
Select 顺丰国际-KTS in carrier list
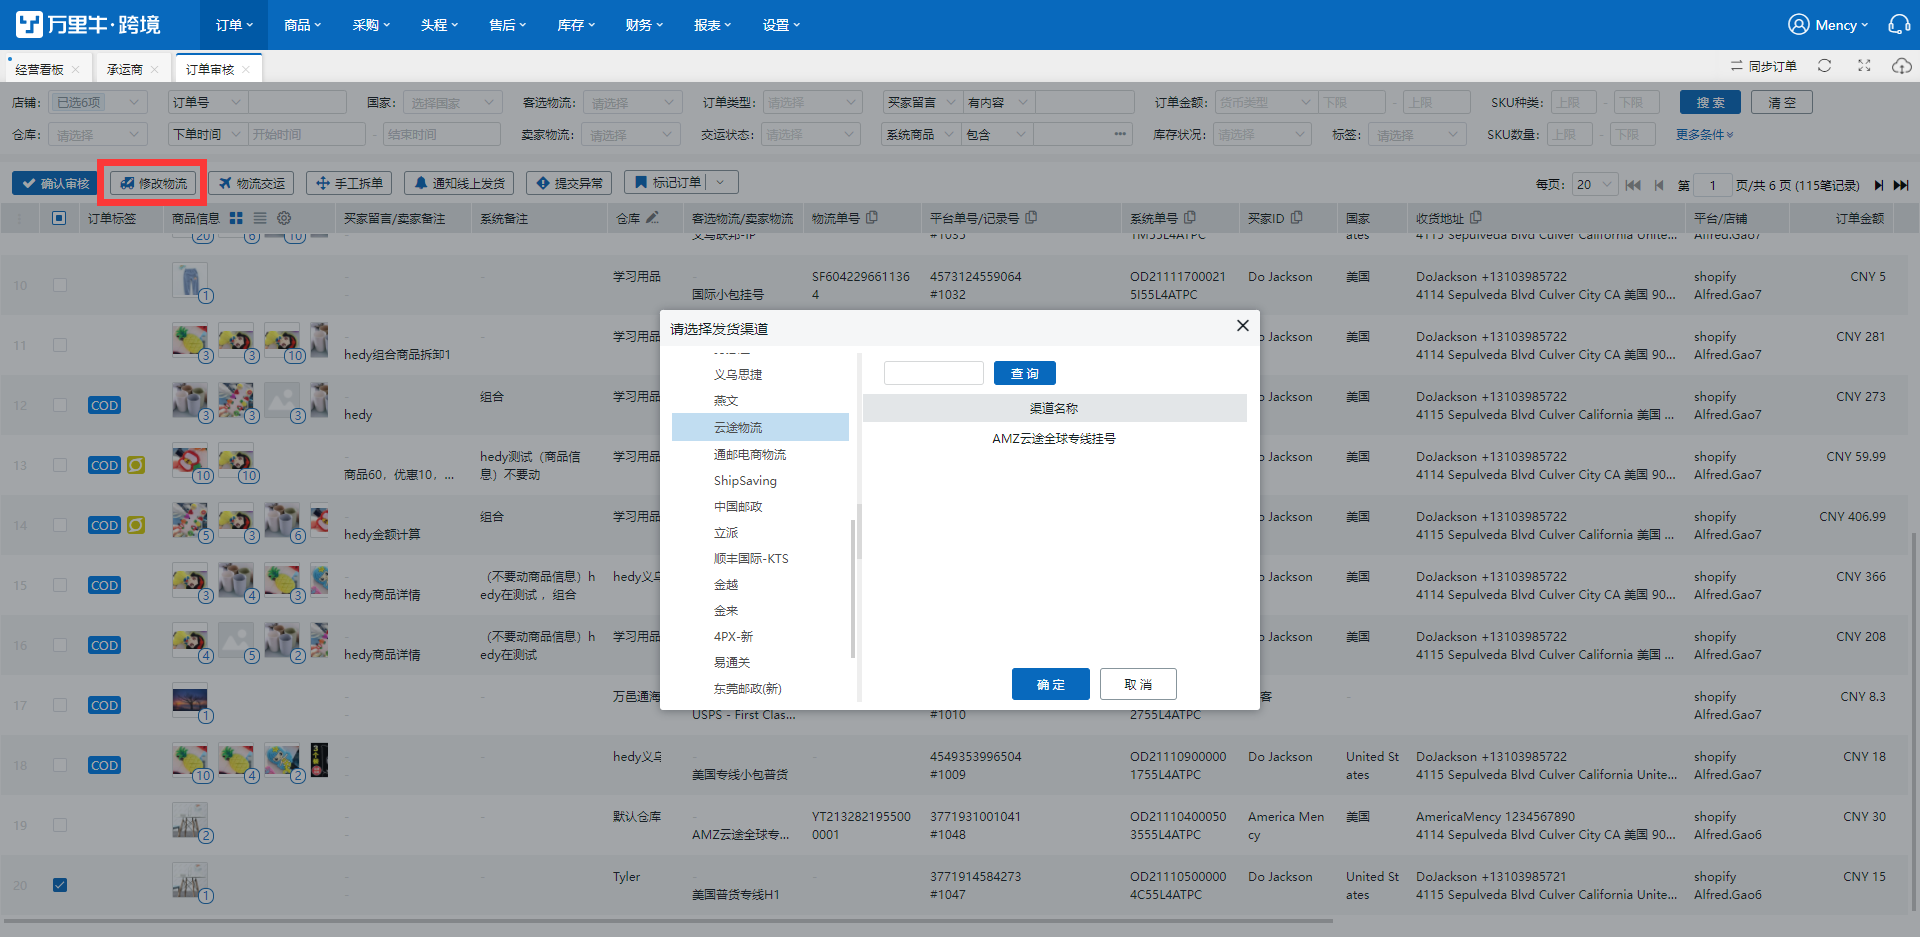(751, 558)
